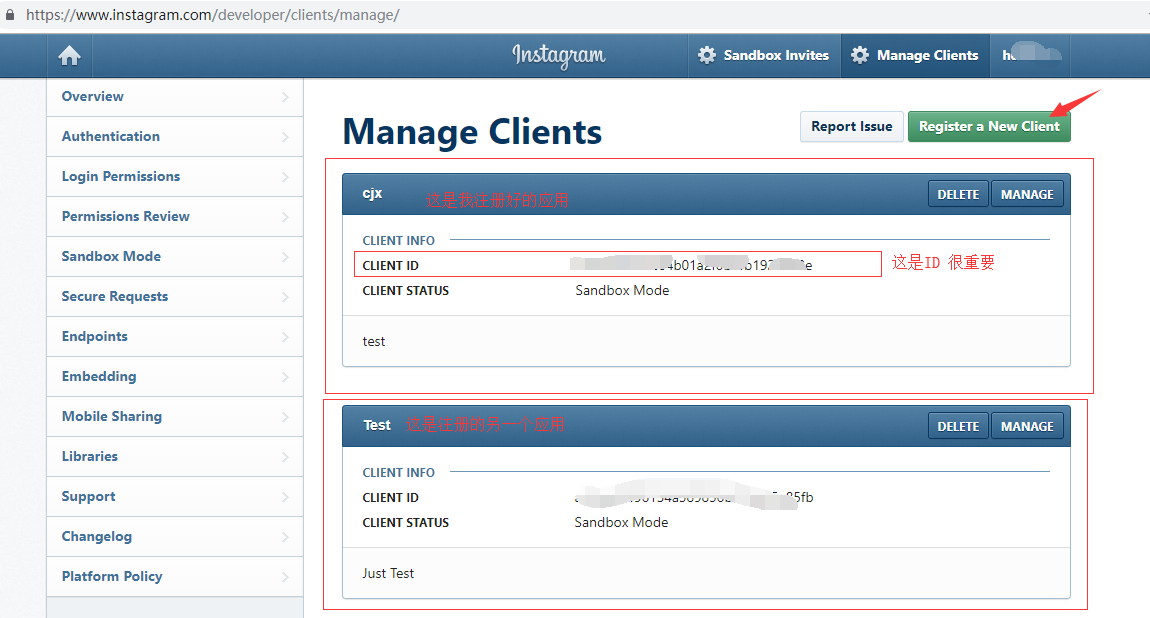This screenshot has height=618, width=1150.
Task: Open the Overview sidebar item
Action: point(175,97)
